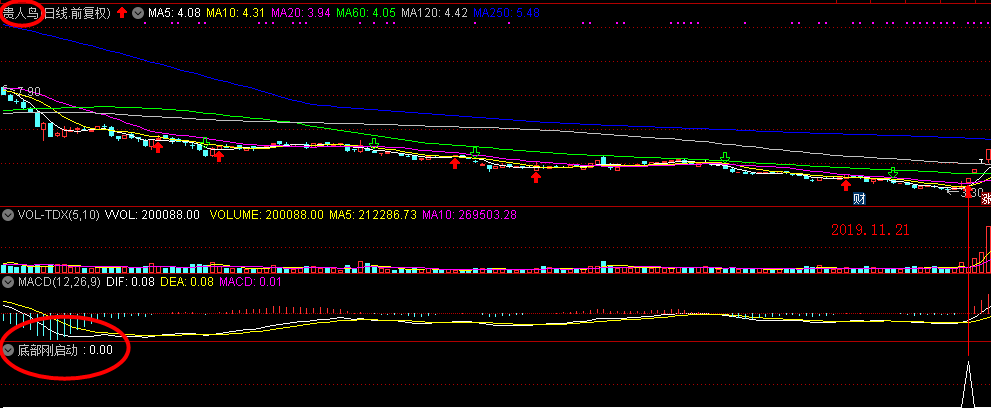Open the round dropdown before MA5: 4.08
Screen dimensions: 991x408
click(x=137, y=12)
